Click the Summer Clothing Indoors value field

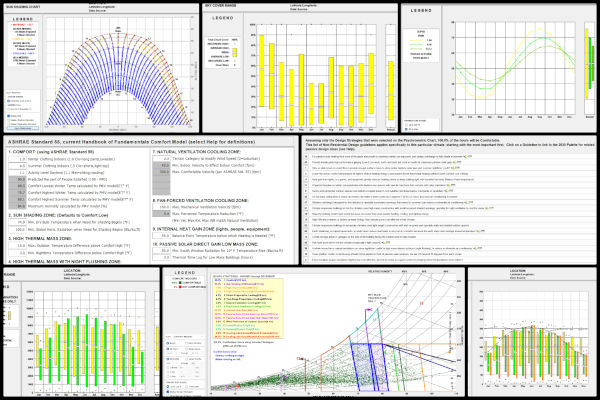[19, 165]
